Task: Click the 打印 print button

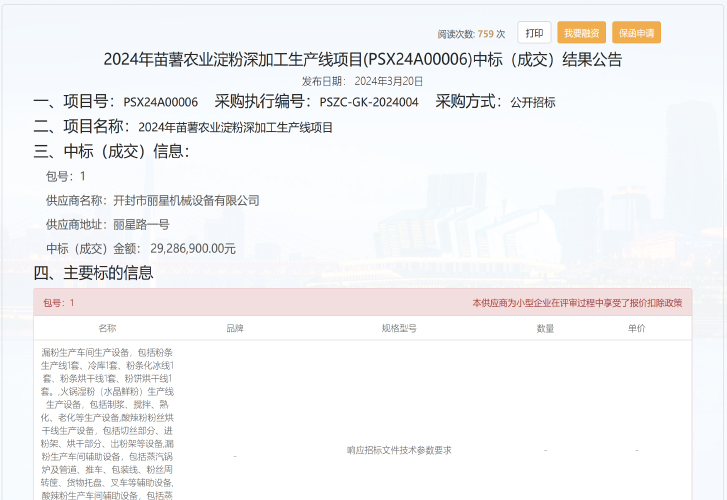Action: (x=534, y=33)
